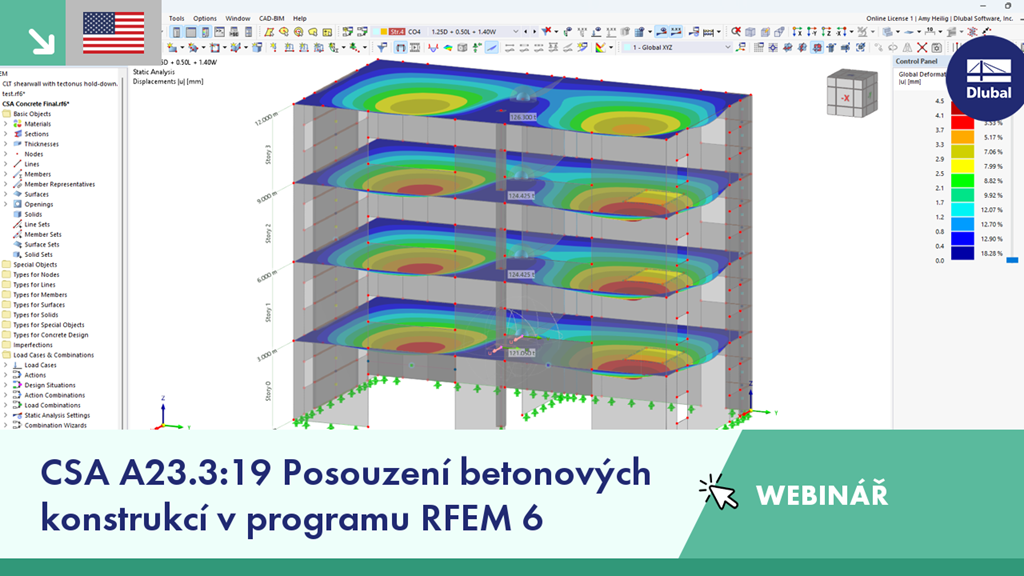The height and width of the screenshot is (576, 1024).
Task: Select CSA Concrete Final.rf6* model in navigator
Action: (36, 104)
